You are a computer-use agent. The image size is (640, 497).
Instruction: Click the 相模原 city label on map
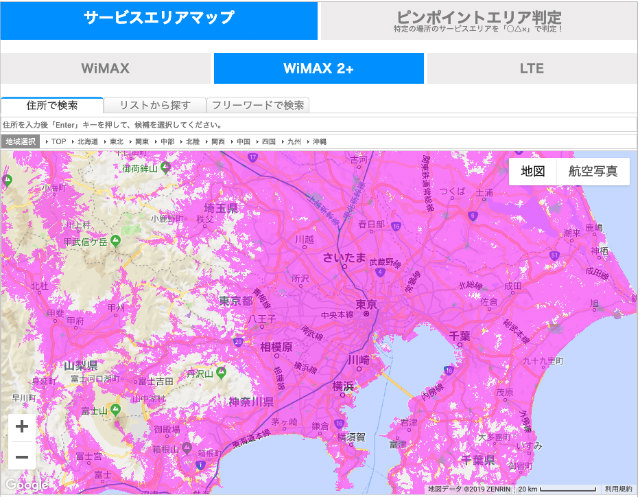(x=276, y=347)
